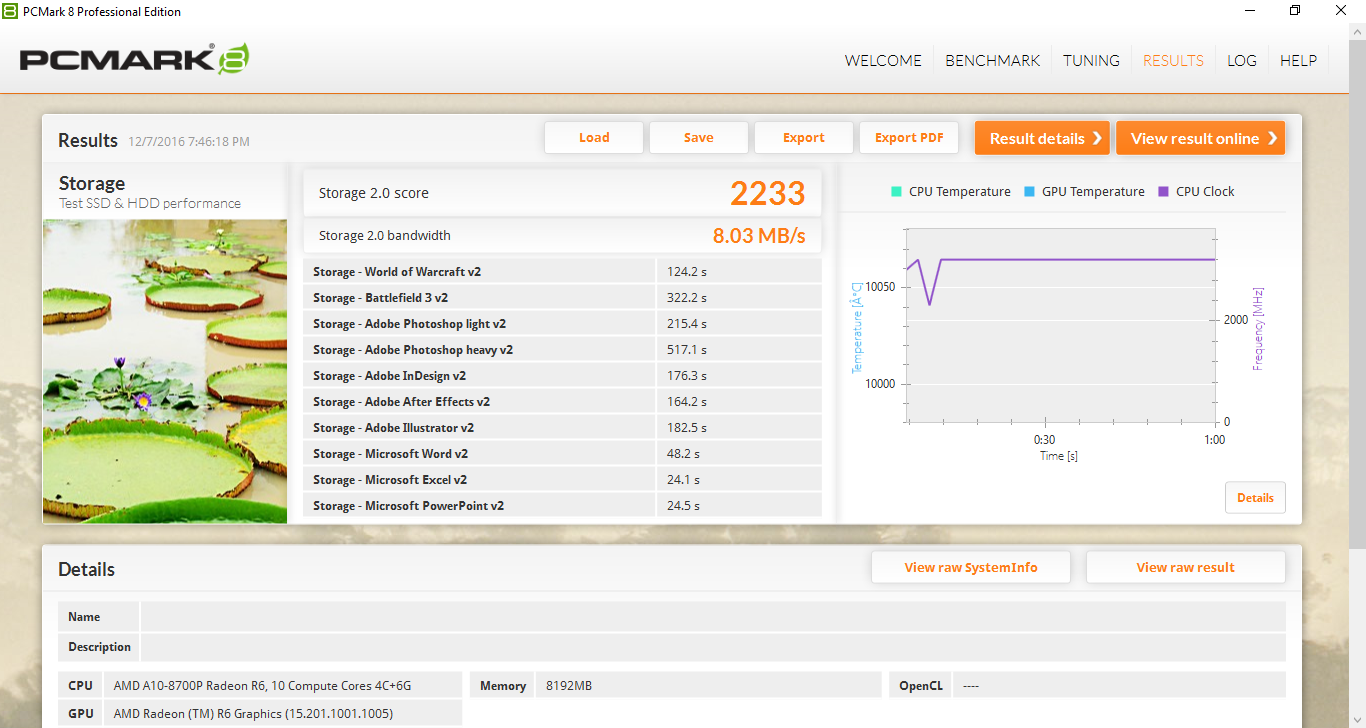Click the Details button under the chart
The image size is (1366, 728).
pyautogui.click(x=1255, y=498)
